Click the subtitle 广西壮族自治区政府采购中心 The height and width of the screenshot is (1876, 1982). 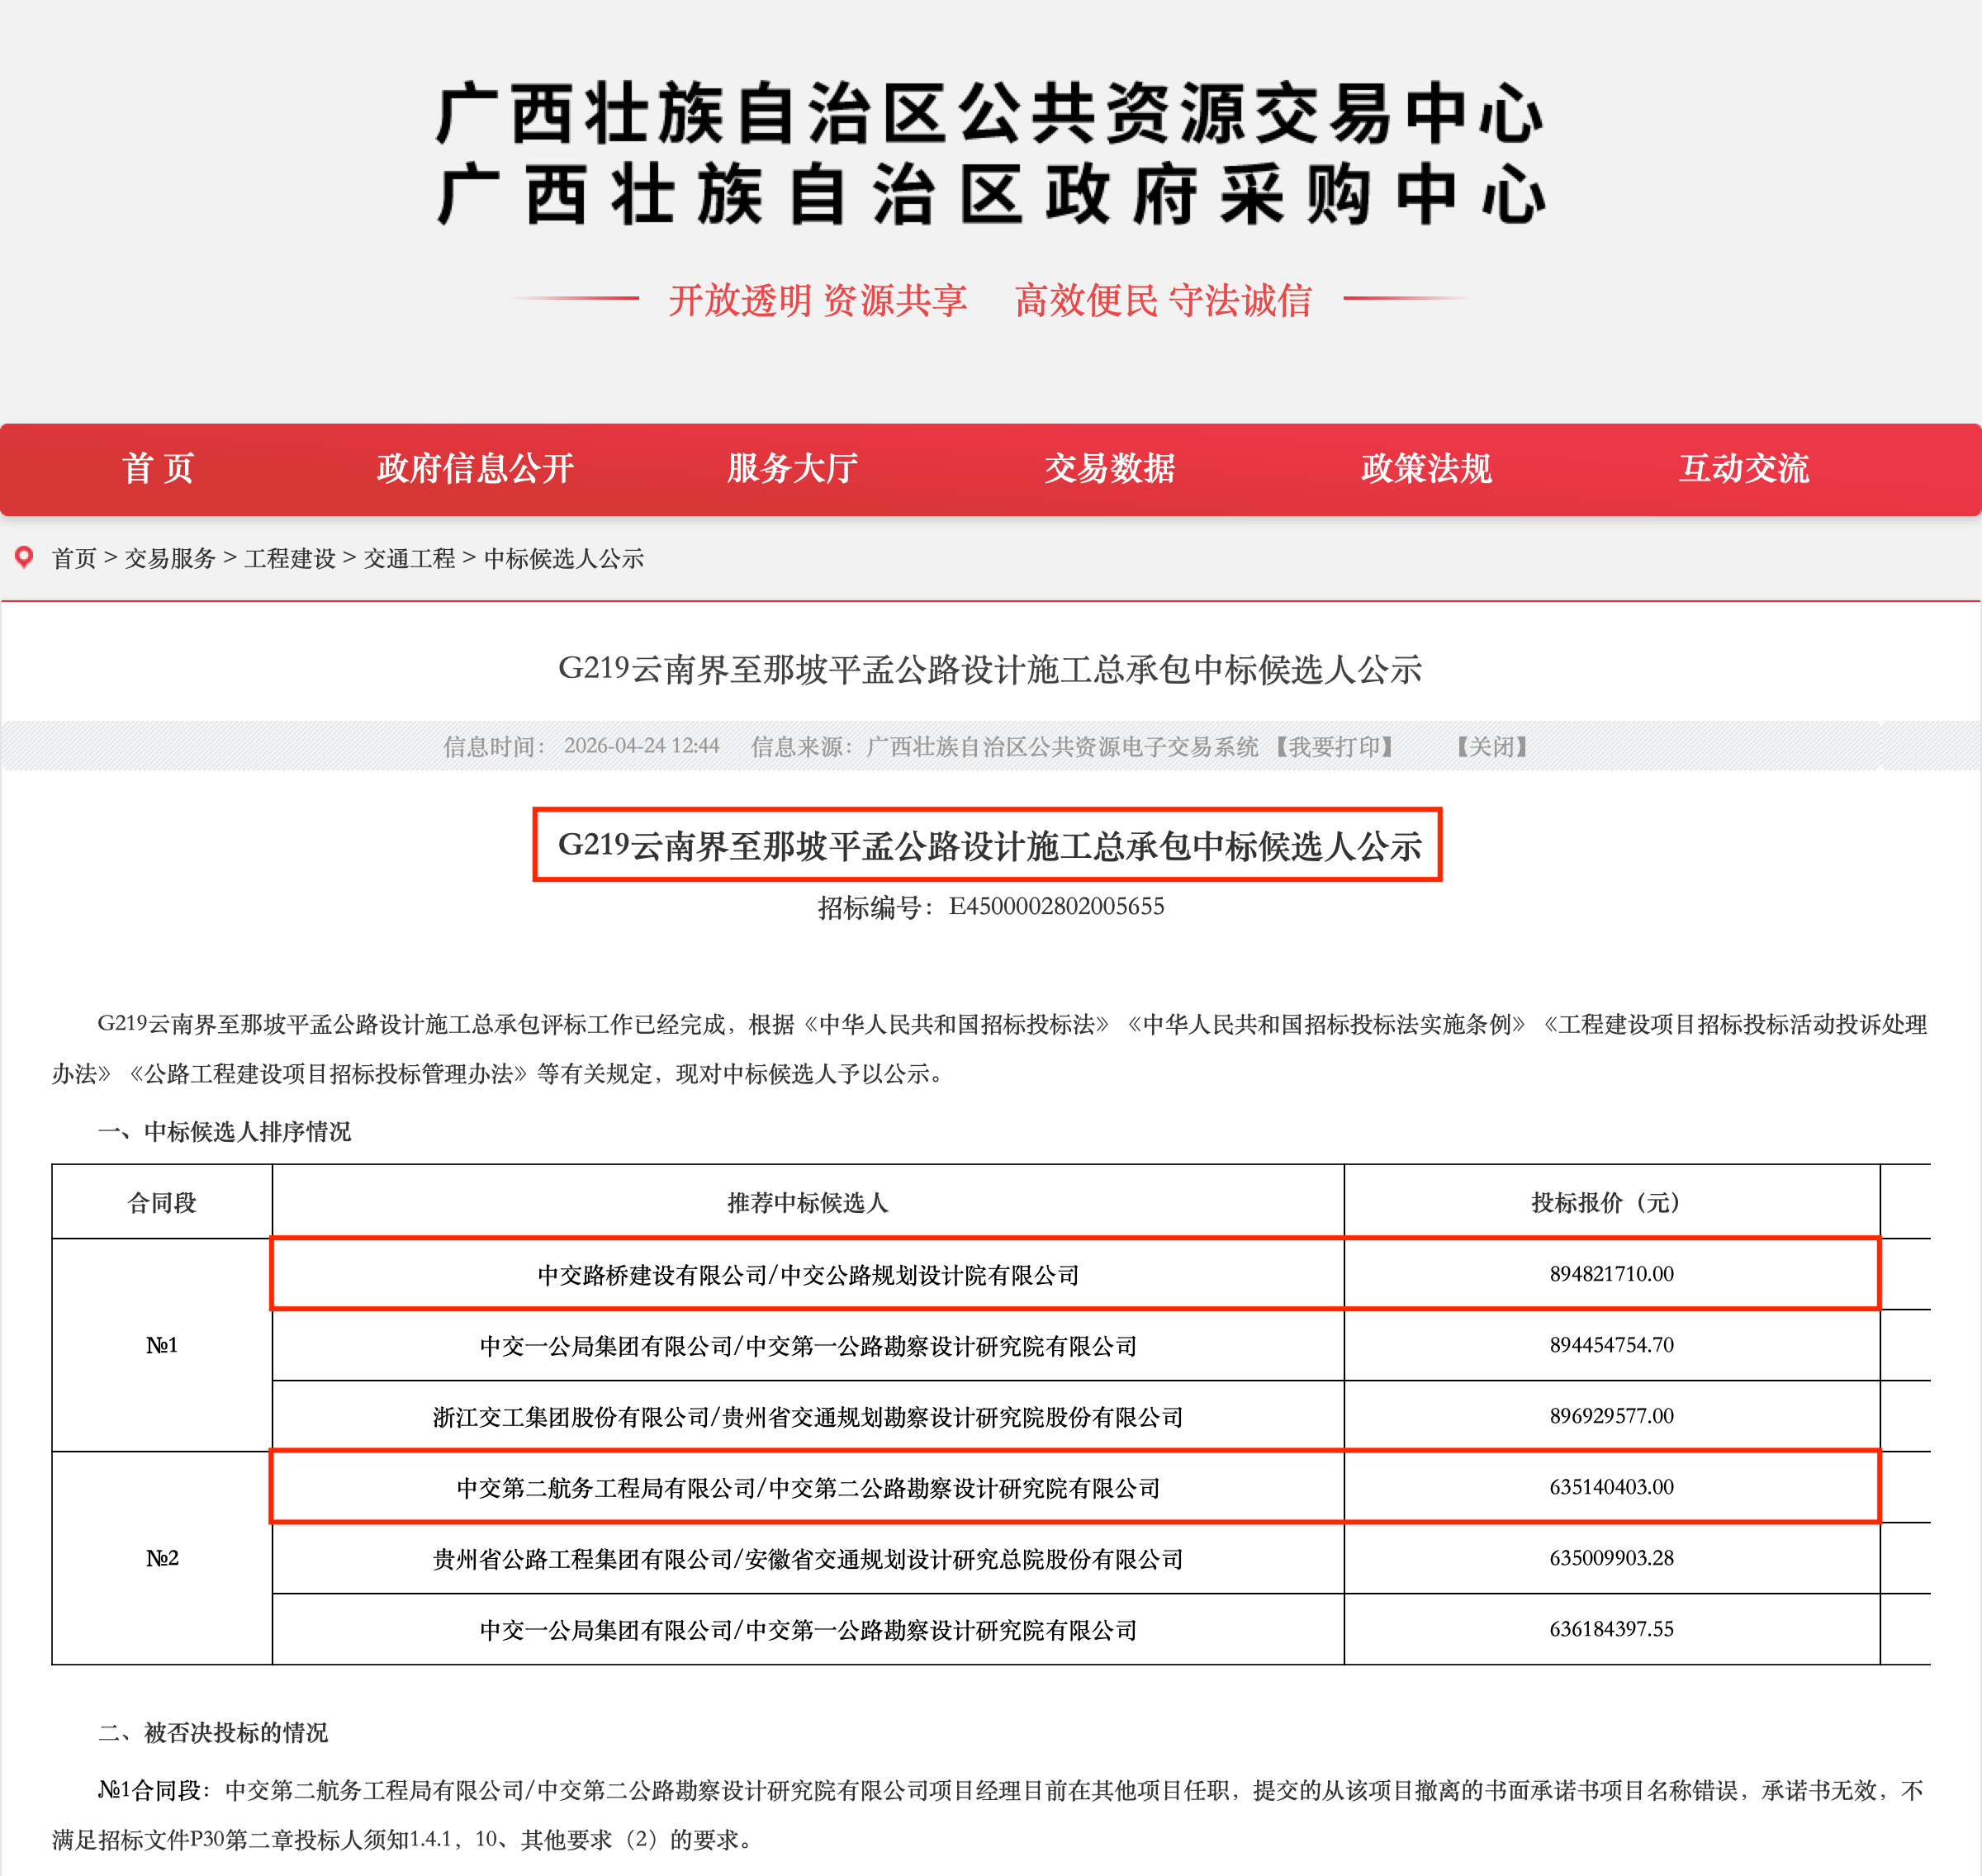[x=990, y=195]
